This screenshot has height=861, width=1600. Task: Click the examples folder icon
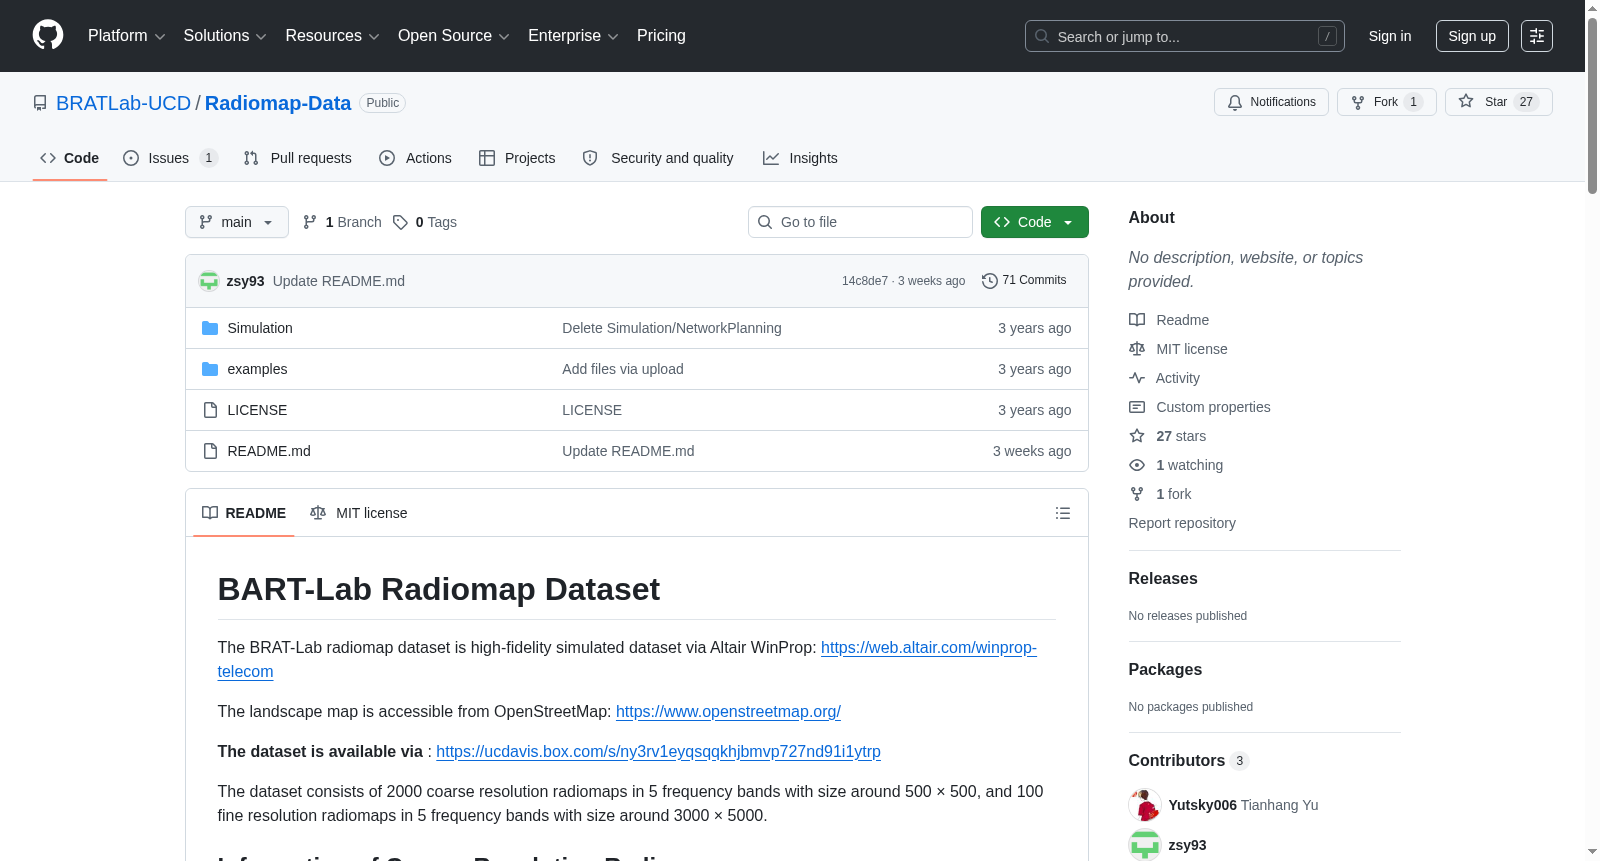coord(210,369)
